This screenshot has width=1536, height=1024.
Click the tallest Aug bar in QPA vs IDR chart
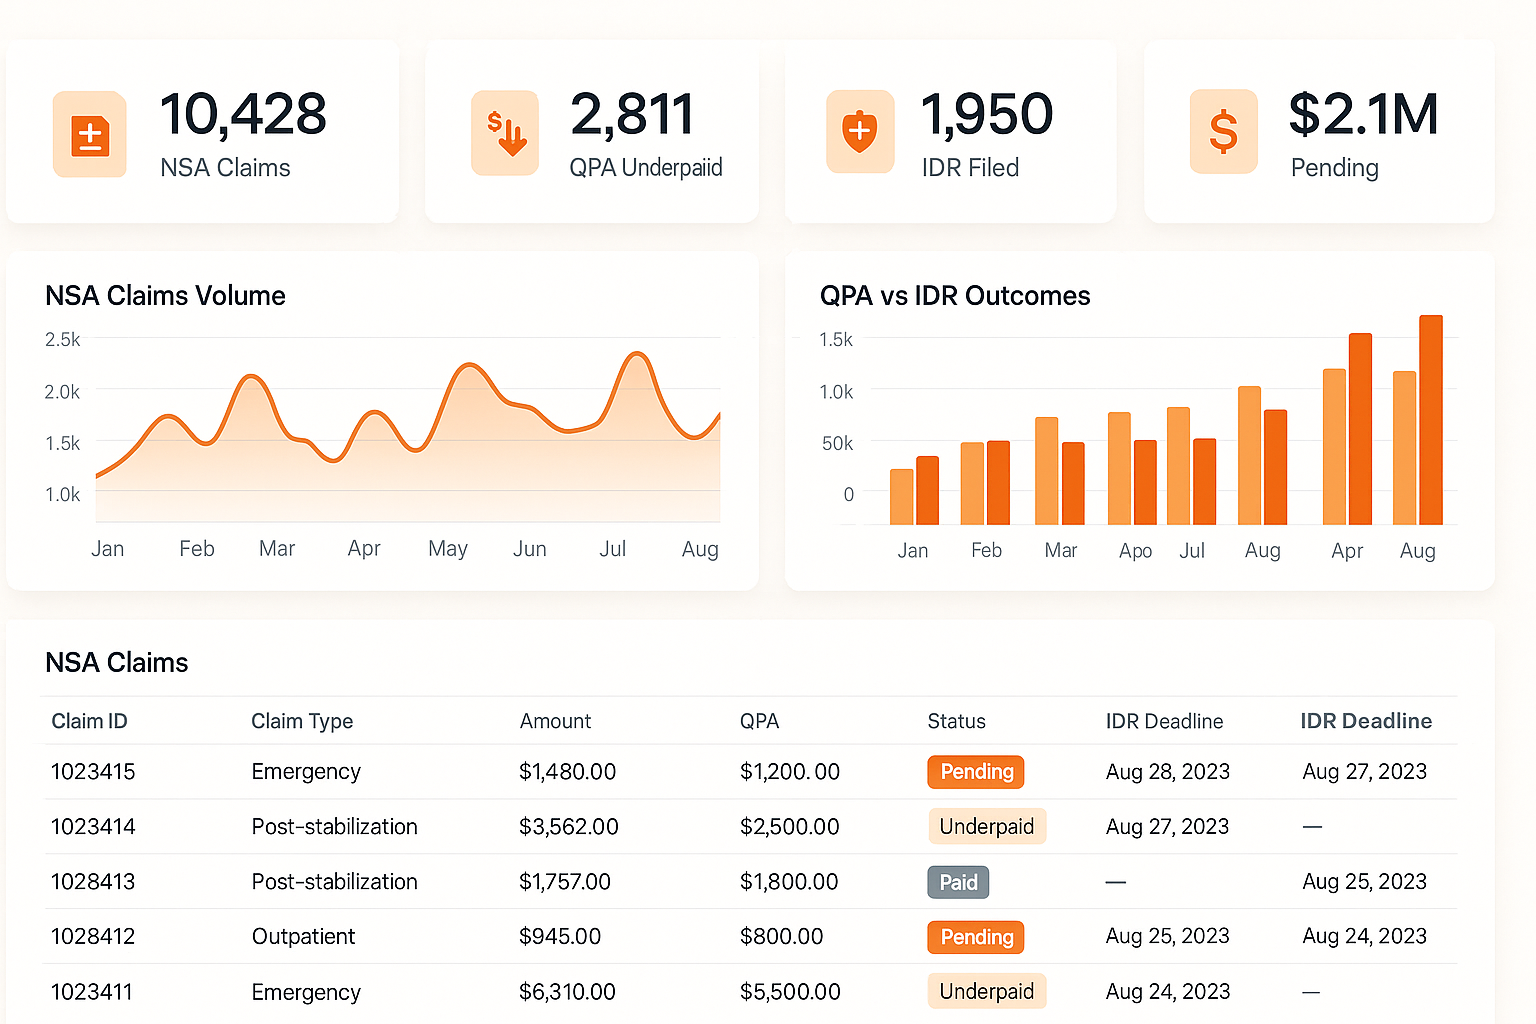pyautogui.click(x=1430, y=420)
